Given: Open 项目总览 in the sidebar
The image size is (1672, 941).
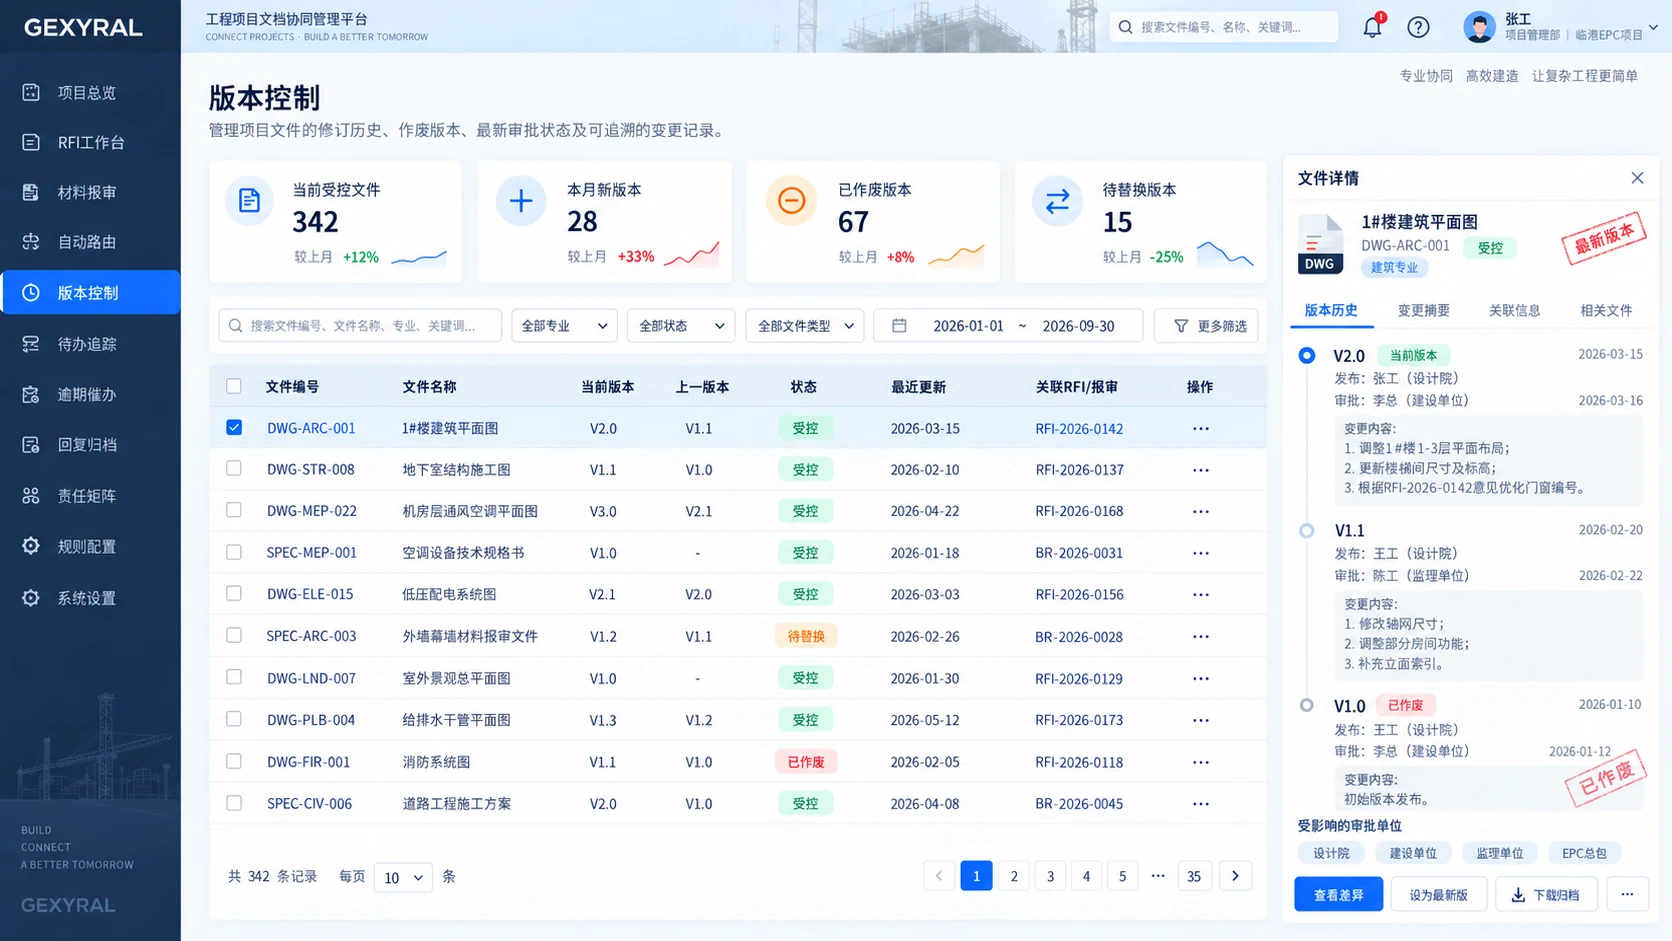Looking at the screenshot, I should 90,92.
